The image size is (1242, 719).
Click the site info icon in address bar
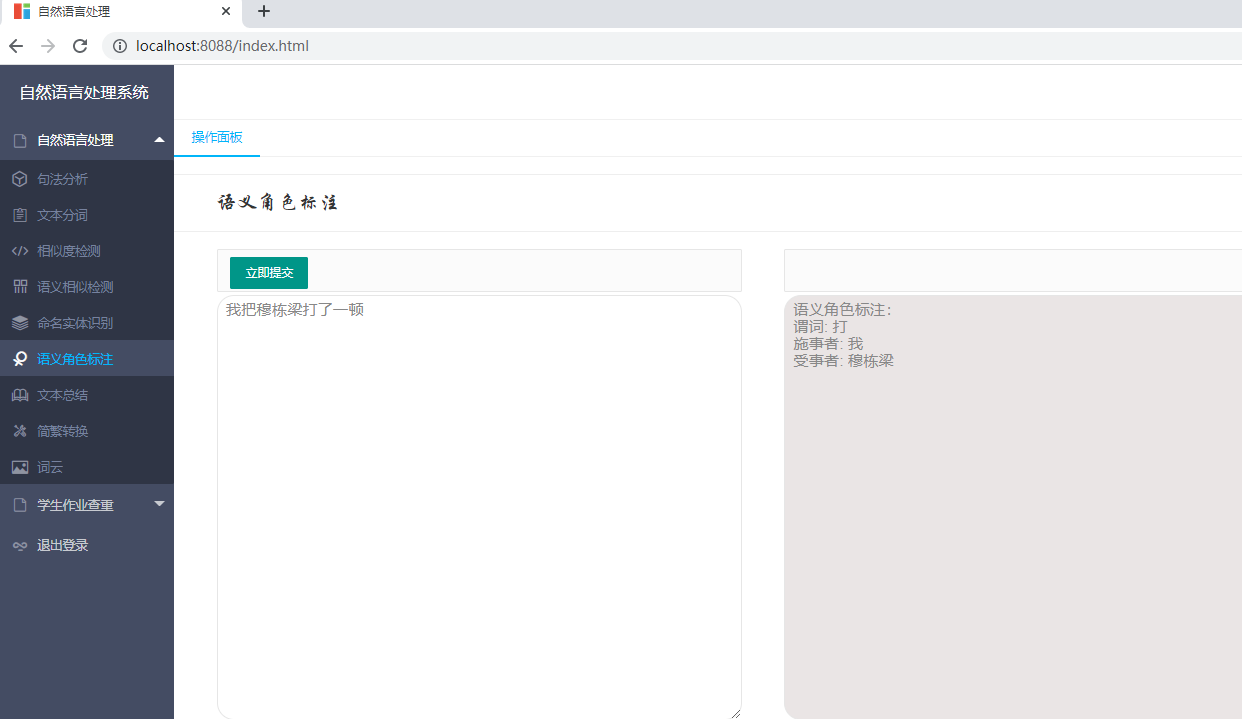click(x=120, y=46)
